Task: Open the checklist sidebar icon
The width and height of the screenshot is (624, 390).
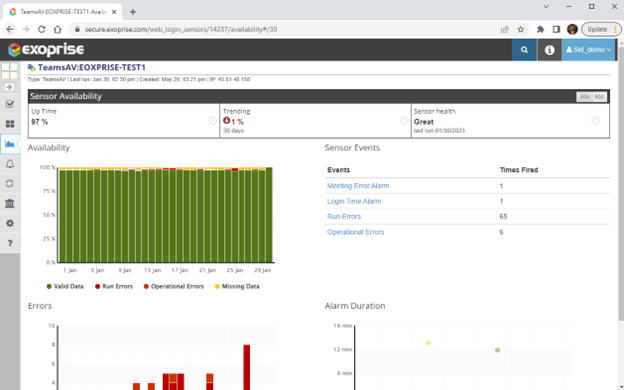Action: 10,104
